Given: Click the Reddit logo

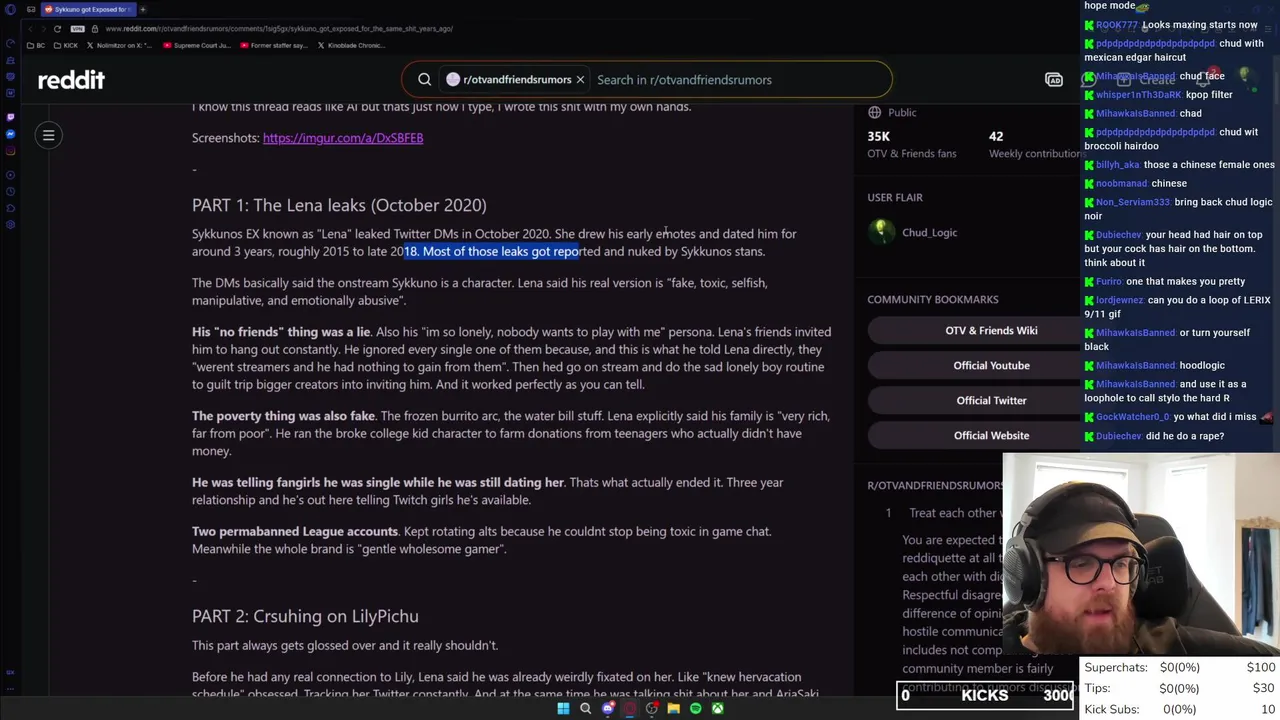Looking at the screenshot, I should point(71,80).
